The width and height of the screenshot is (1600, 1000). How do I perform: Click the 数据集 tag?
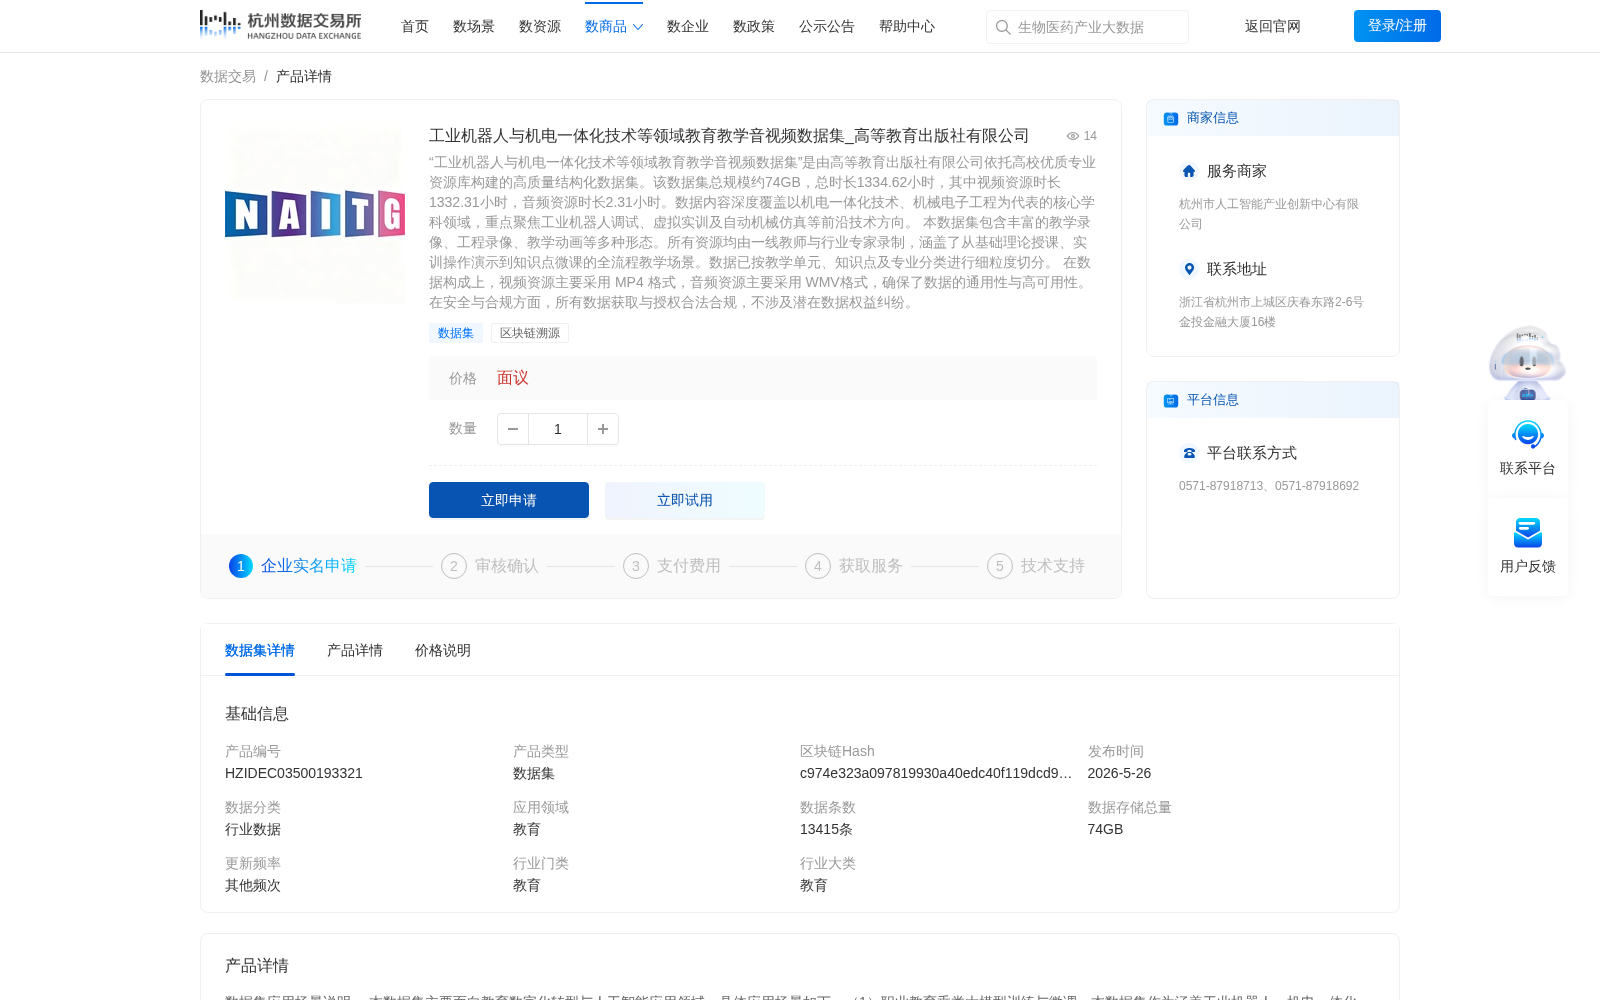coord(456,333)
